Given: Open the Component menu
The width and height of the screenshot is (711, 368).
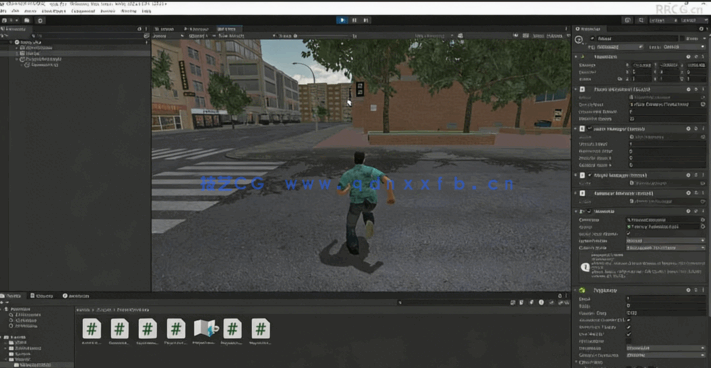Looking at the screenshot, I should tap(83, 10).
